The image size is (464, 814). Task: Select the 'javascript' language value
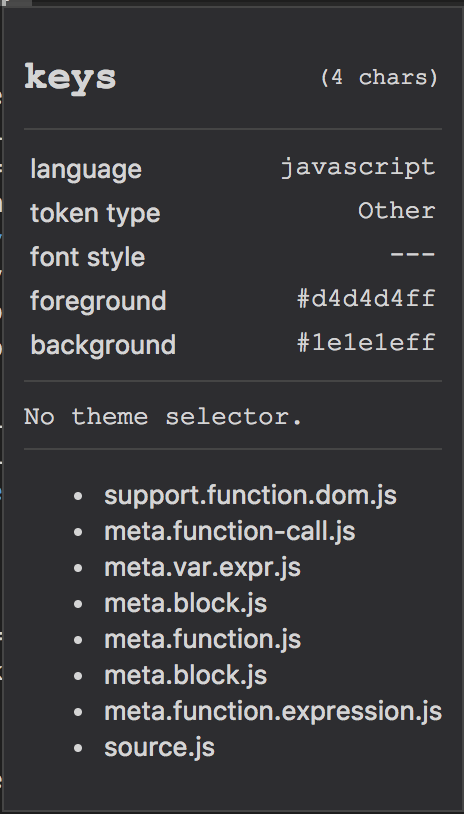tap(358, 168)
